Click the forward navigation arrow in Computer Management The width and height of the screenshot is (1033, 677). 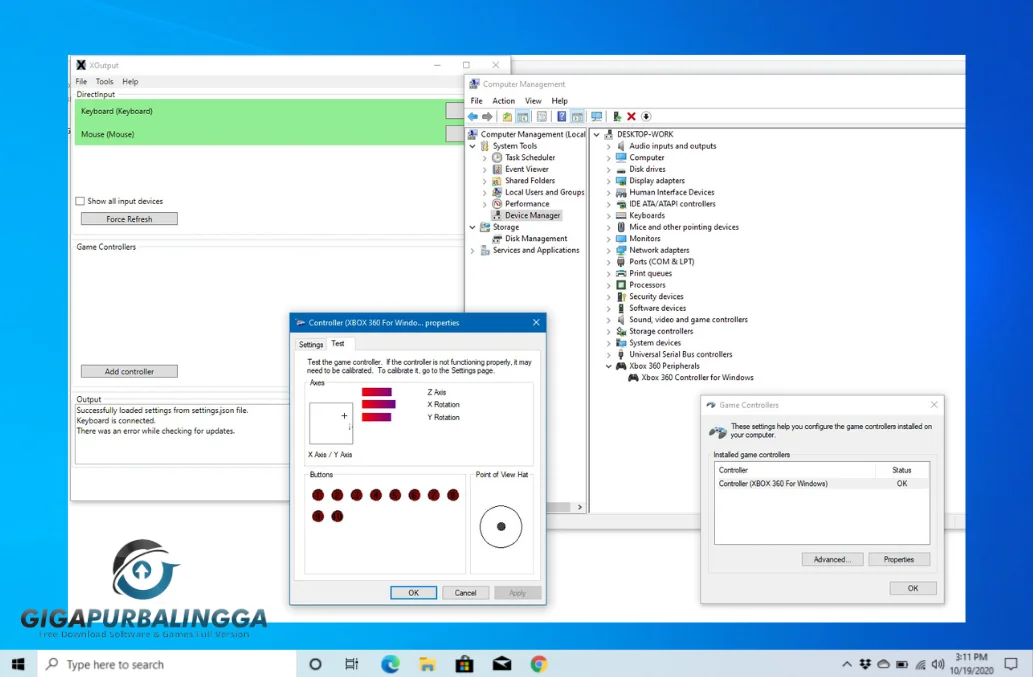pyautogui.click(x=487, y=116)
